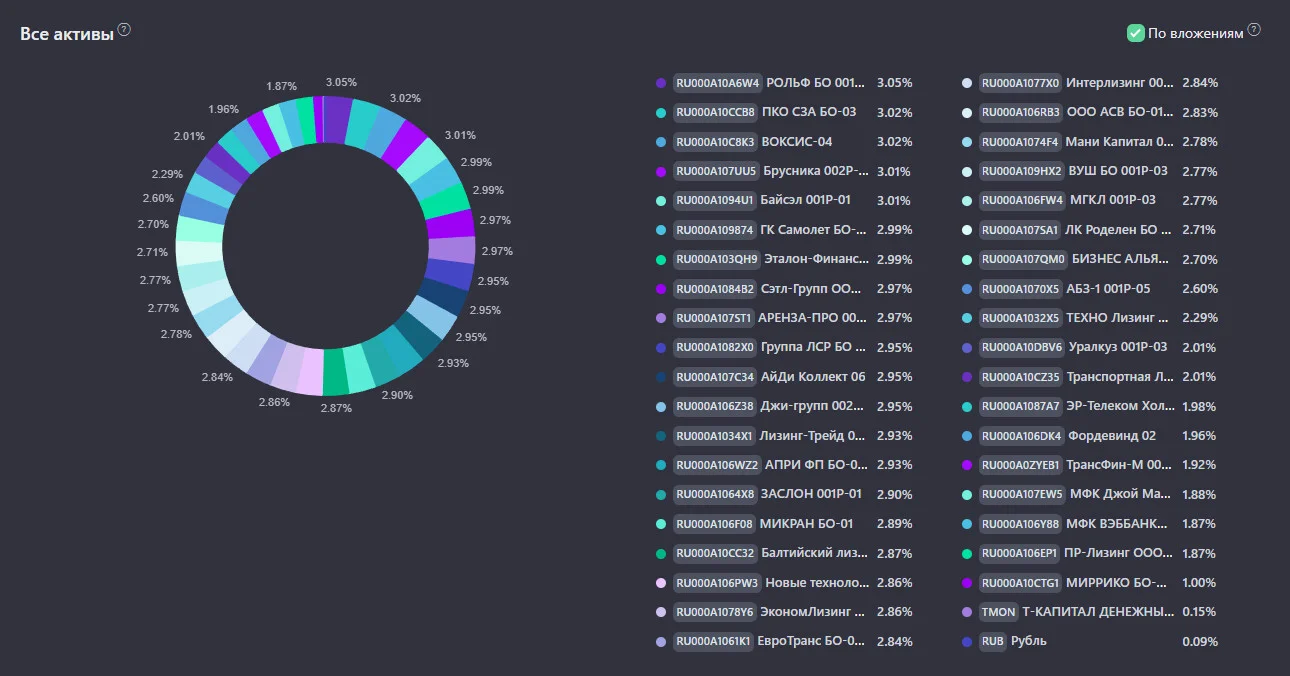
Task: Click the 3.02% label beside donut chart
Action: (x=405, y=98)
